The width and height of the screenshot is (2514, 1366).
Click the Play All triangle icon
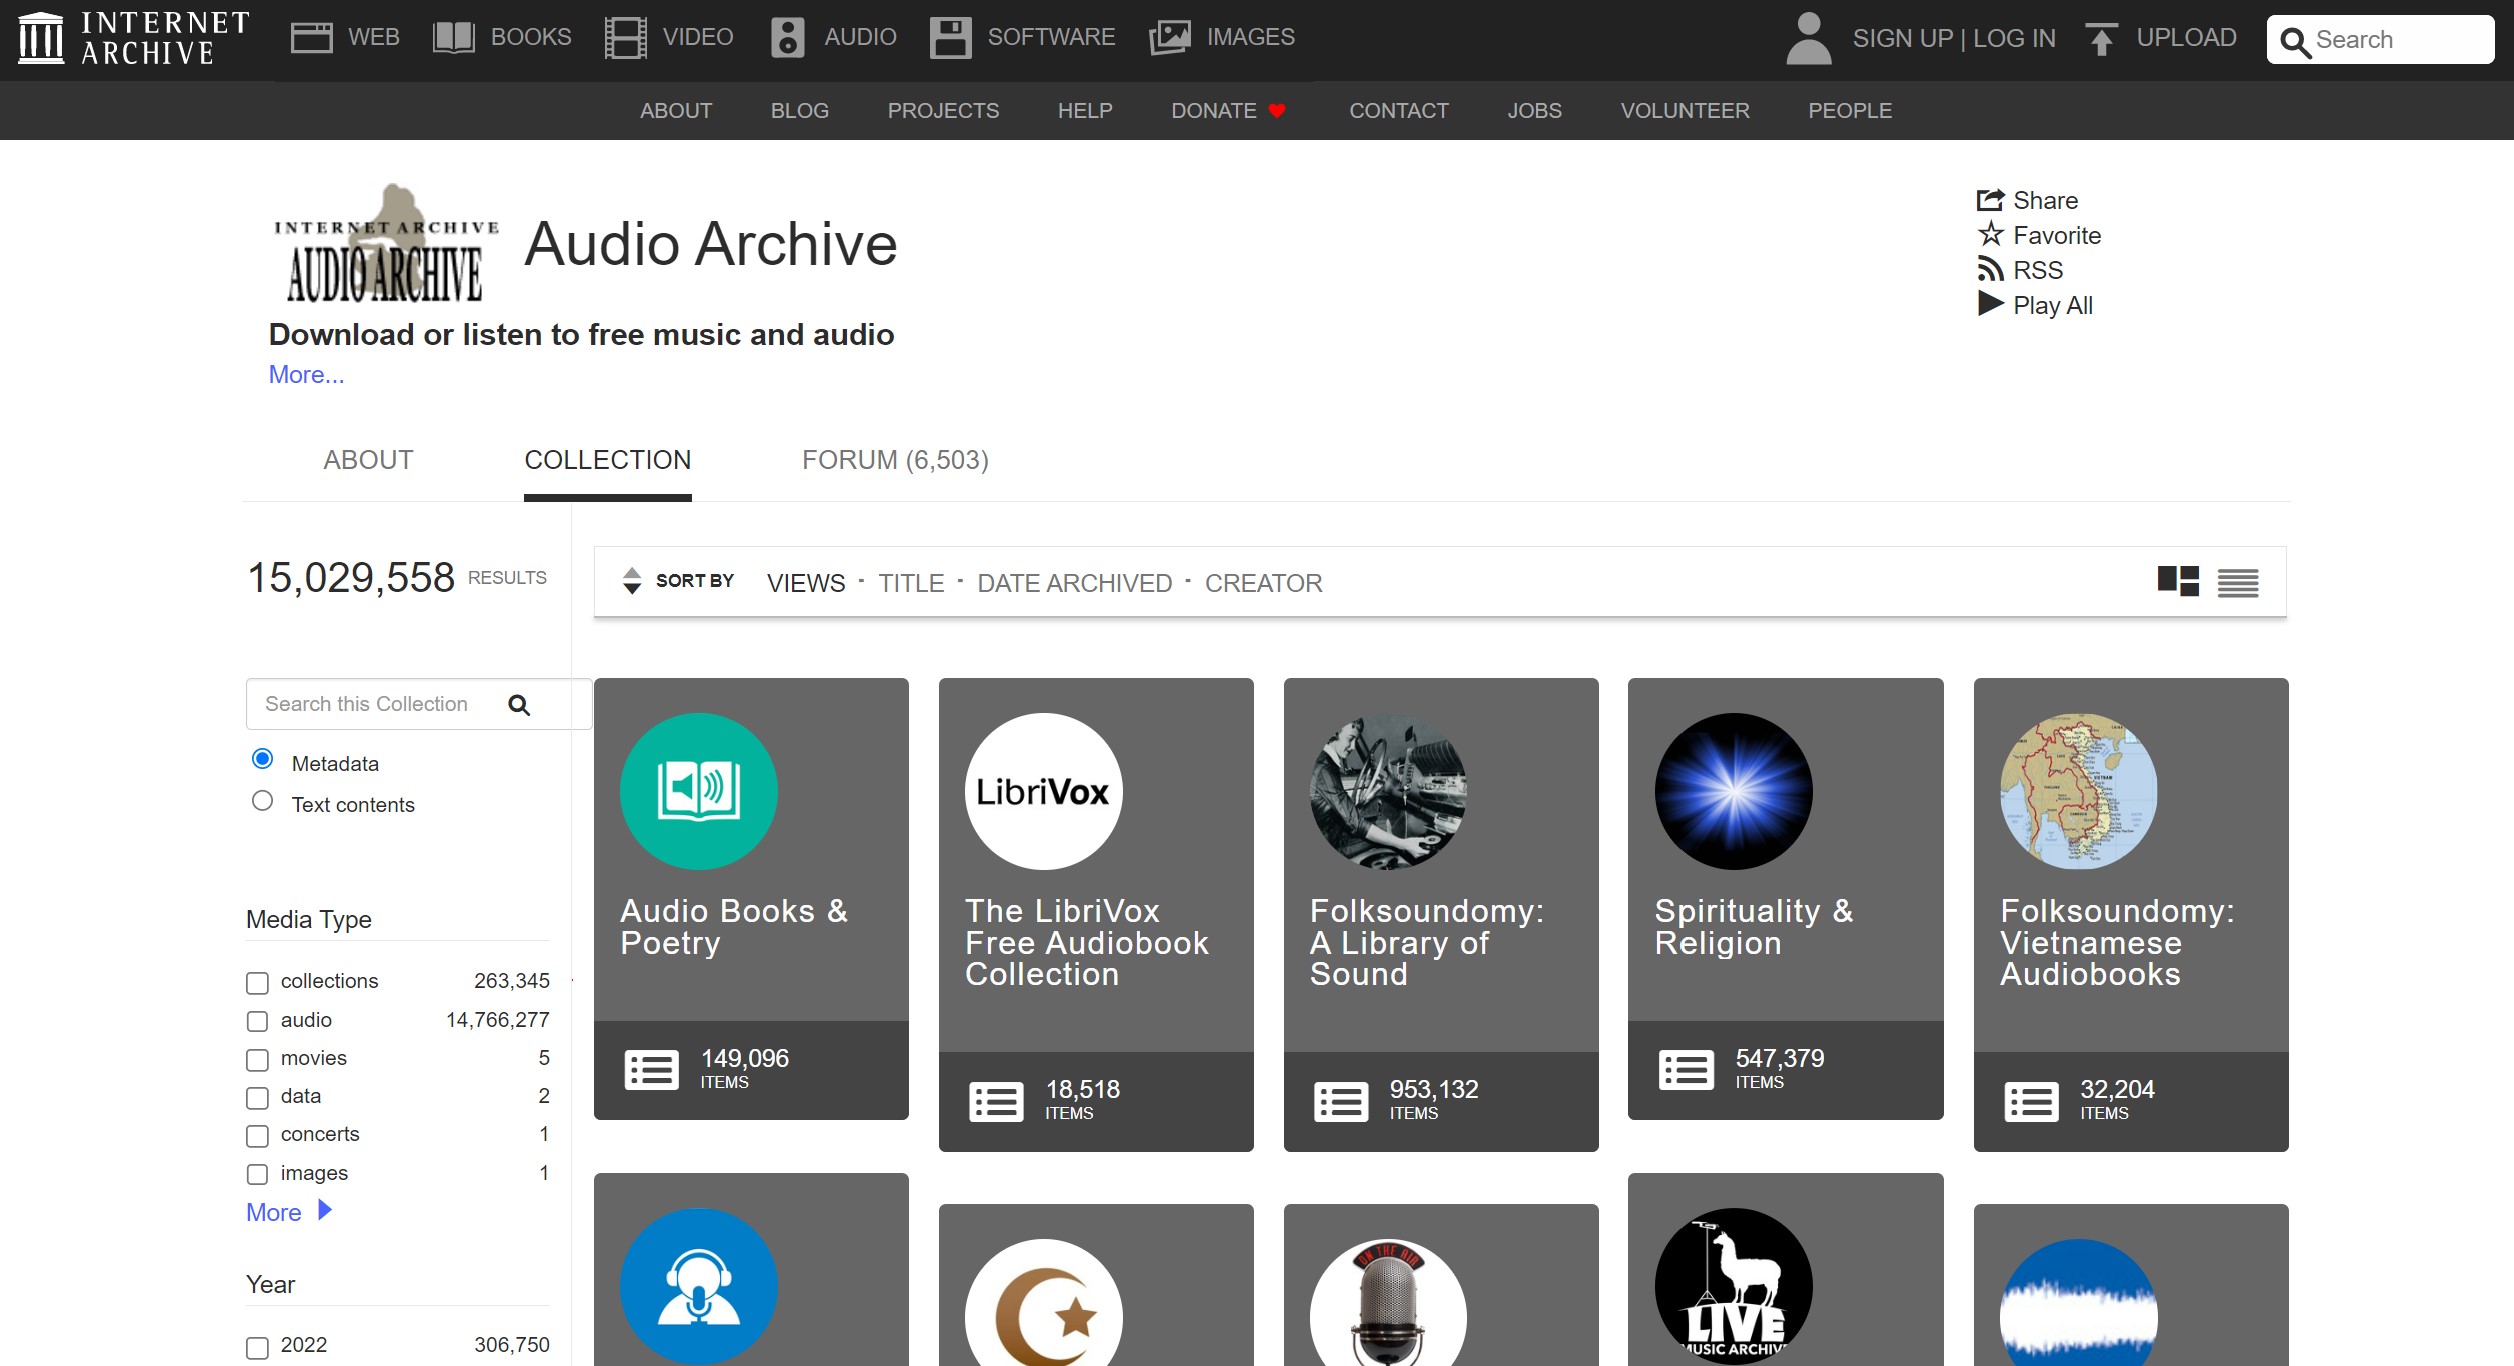[x=1990, y=304]
